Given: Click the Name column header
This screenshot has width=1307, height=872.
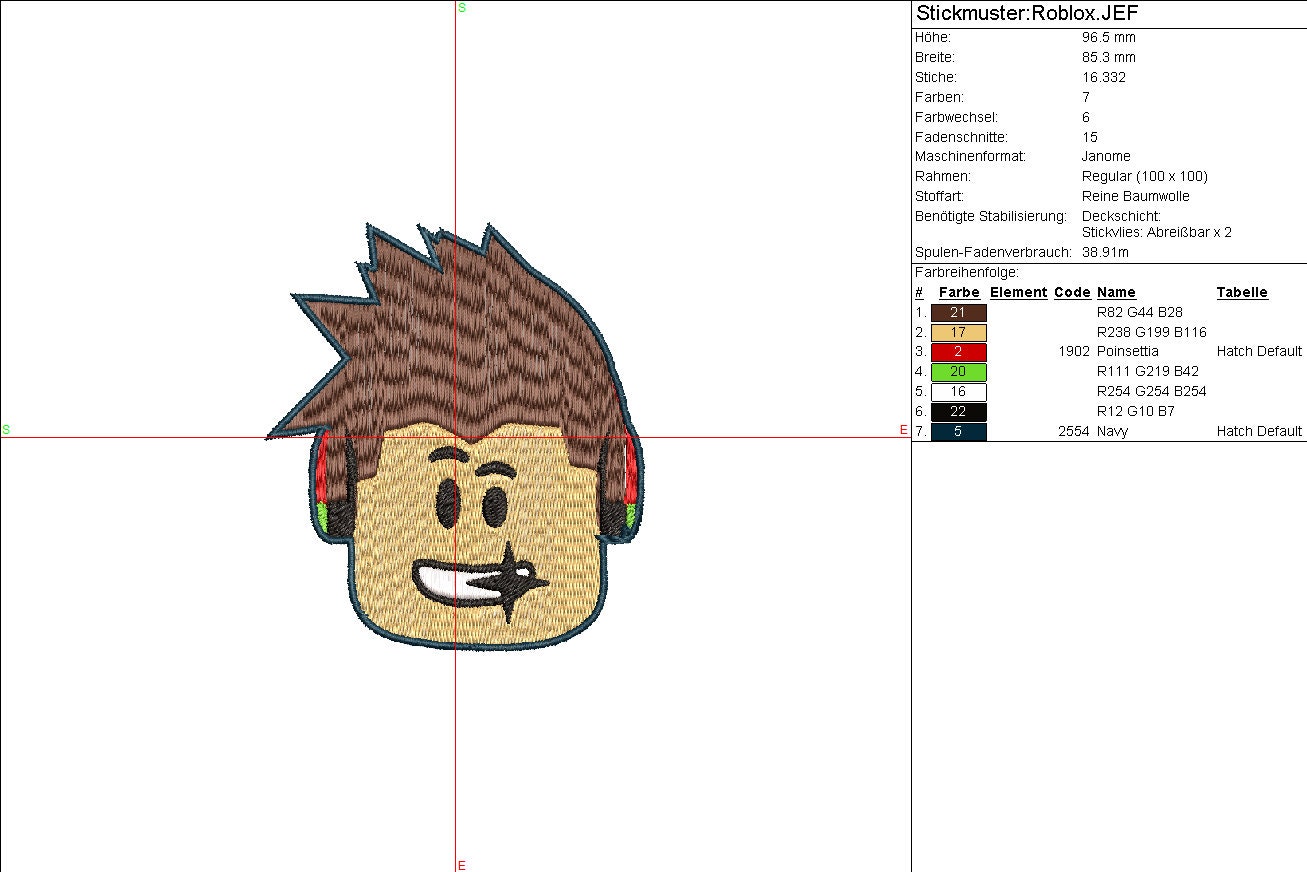Looking at the screenshot, I should 1116,292.
